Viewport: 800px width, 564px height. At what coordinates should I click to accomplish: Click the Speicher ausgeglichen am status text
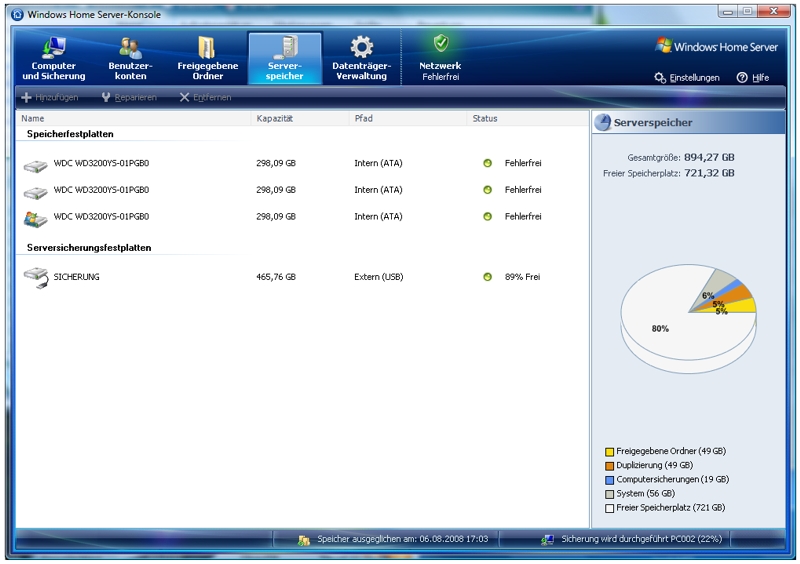coord(403,539)
